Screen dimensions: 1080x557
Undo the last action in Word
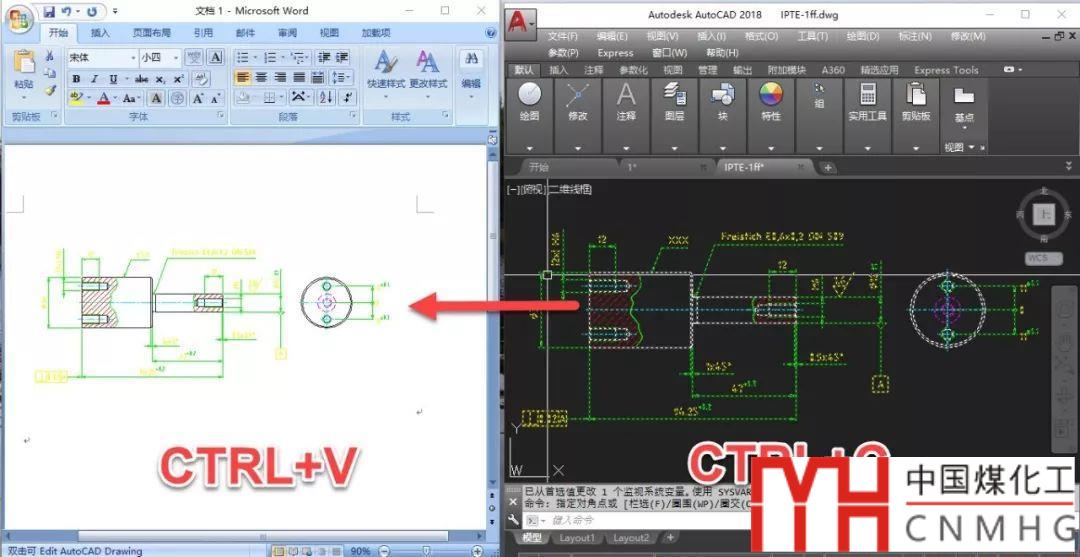tap(67, 11)
